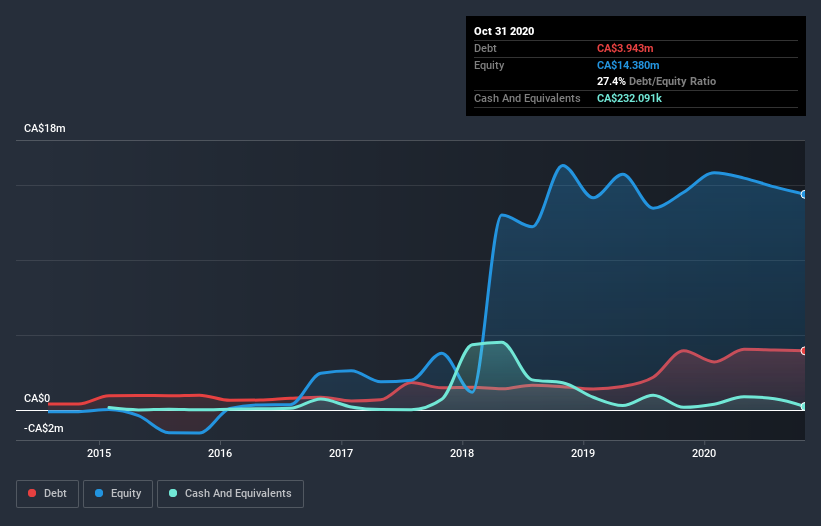Click the 2020 x-axis label
The width and height of the screenshot is (821, 526).
[704, 453]
